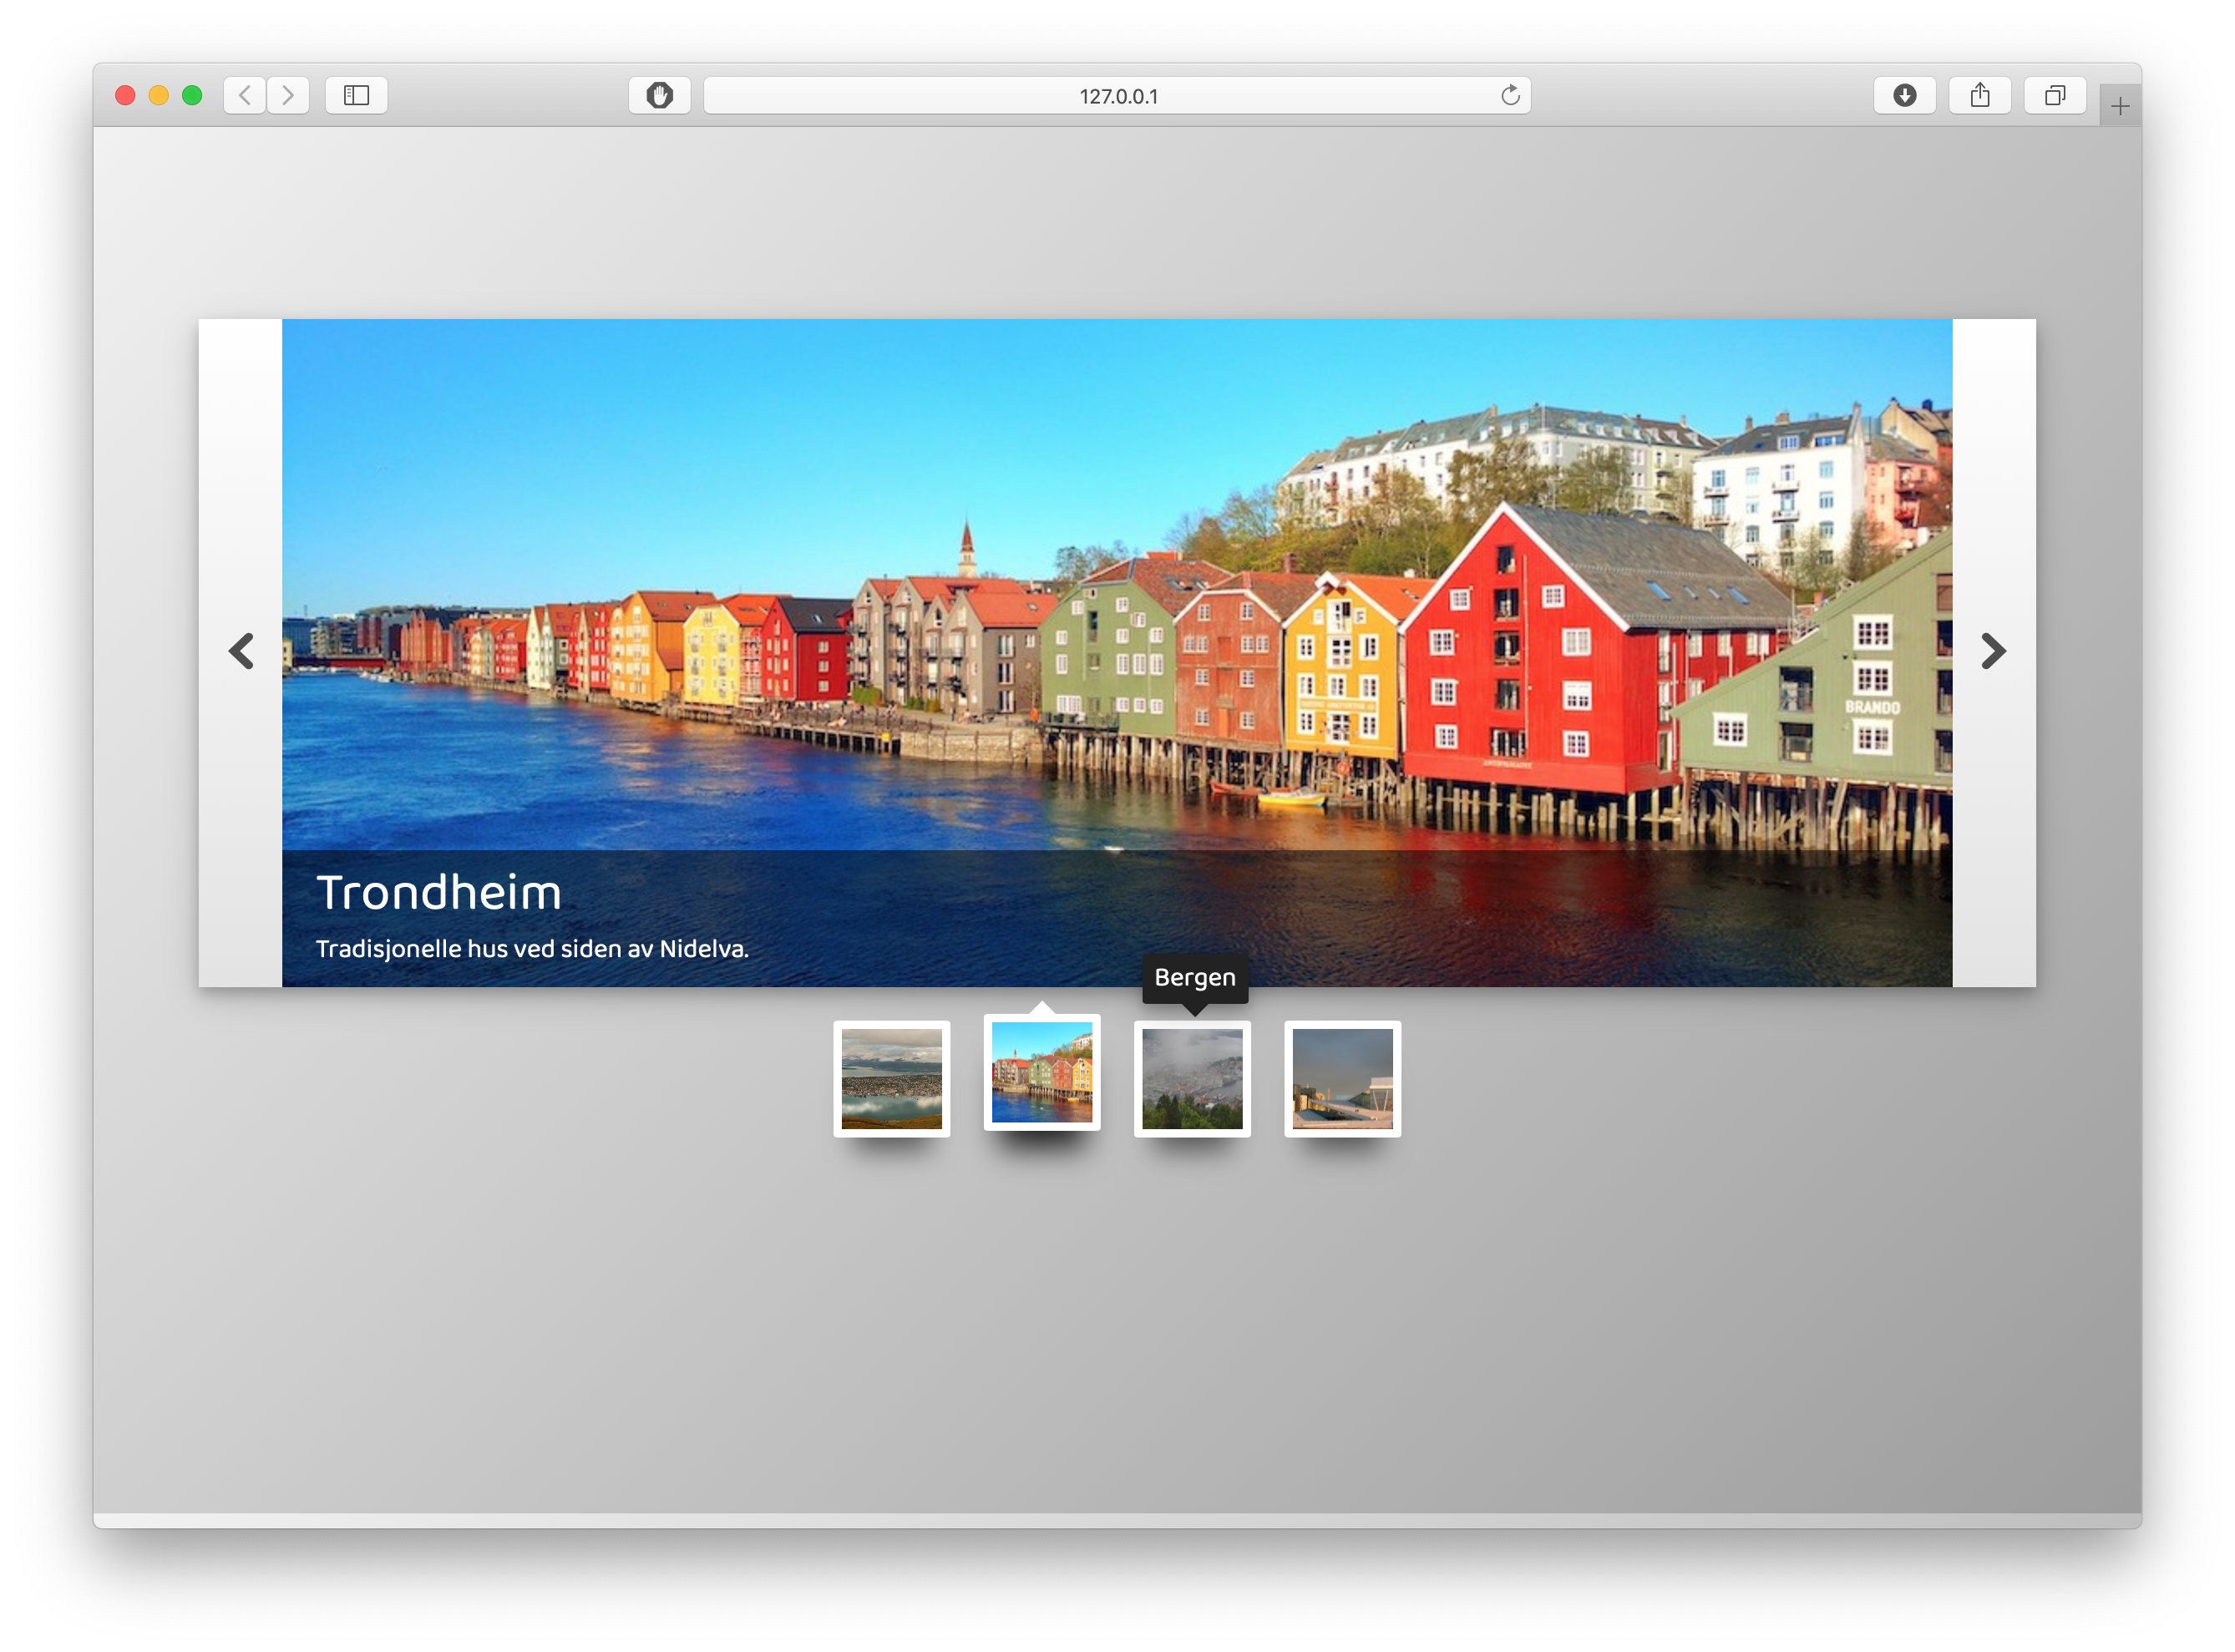Image resolution: width=2235 pixels, height=1652 pixels.
Task: Go to previous slide with left chevron
Action: pos(241,651)
